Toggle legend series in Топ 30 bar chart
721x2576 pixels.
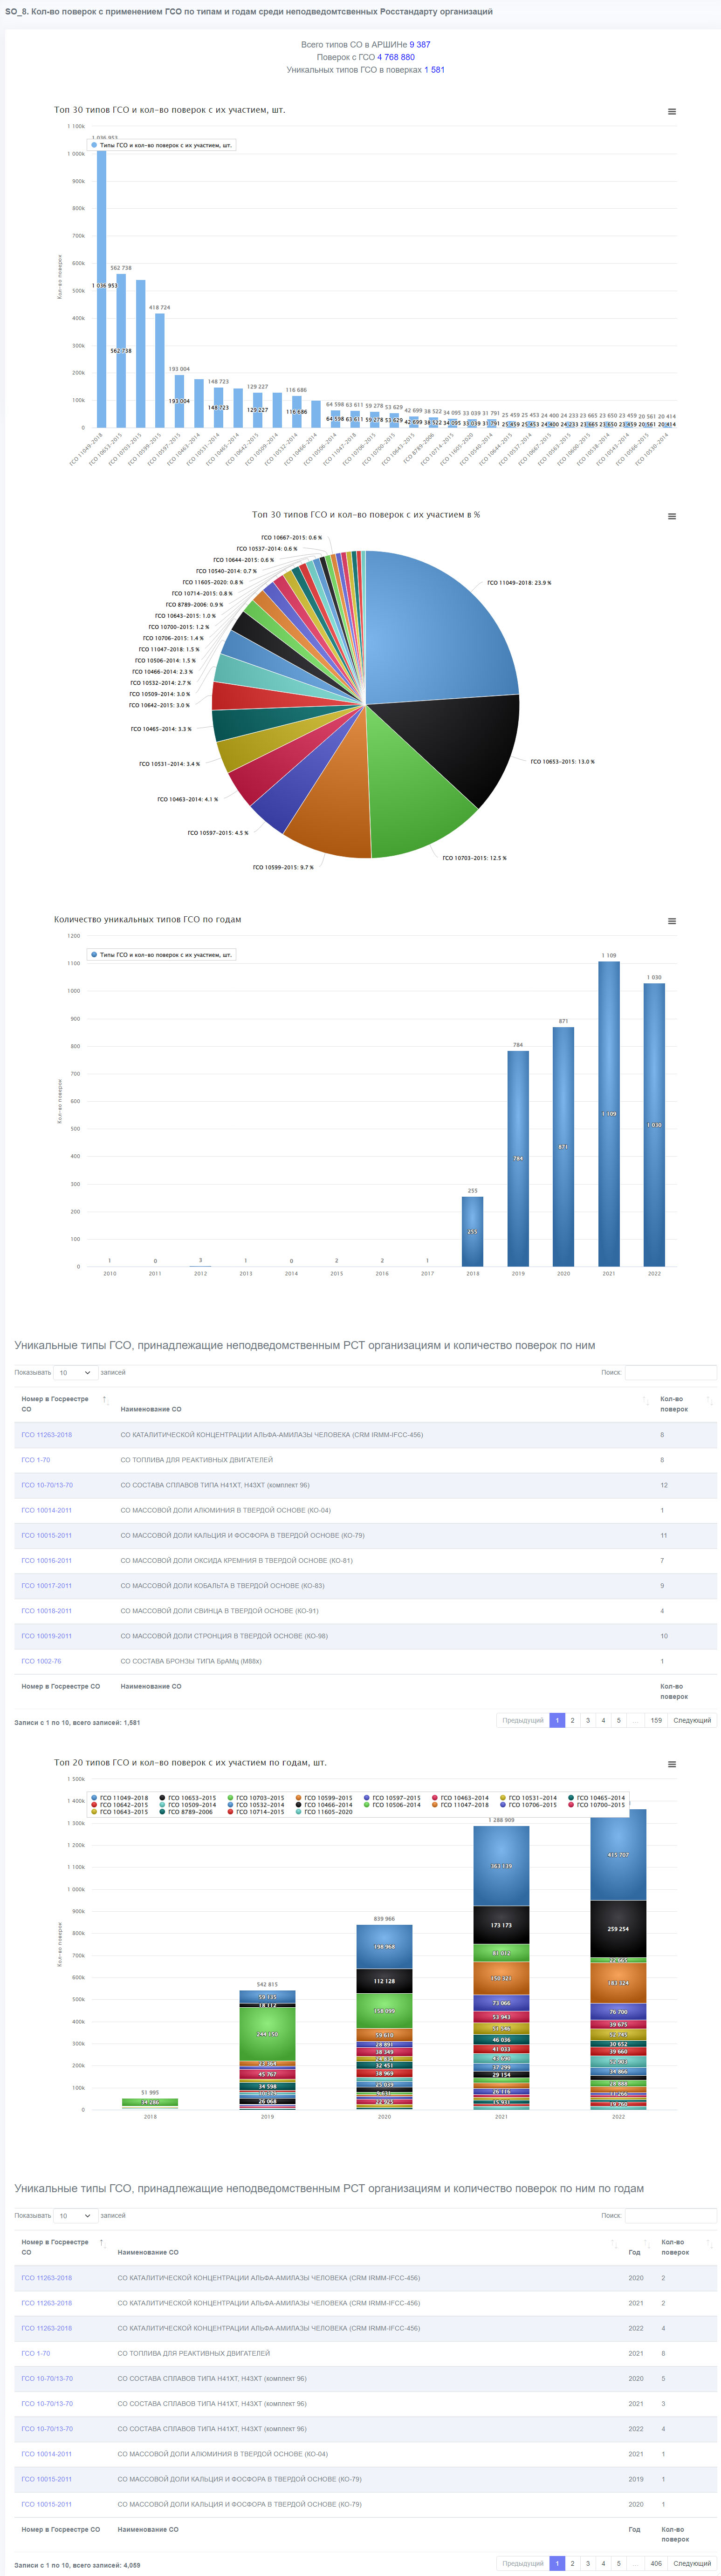[162, 145]
